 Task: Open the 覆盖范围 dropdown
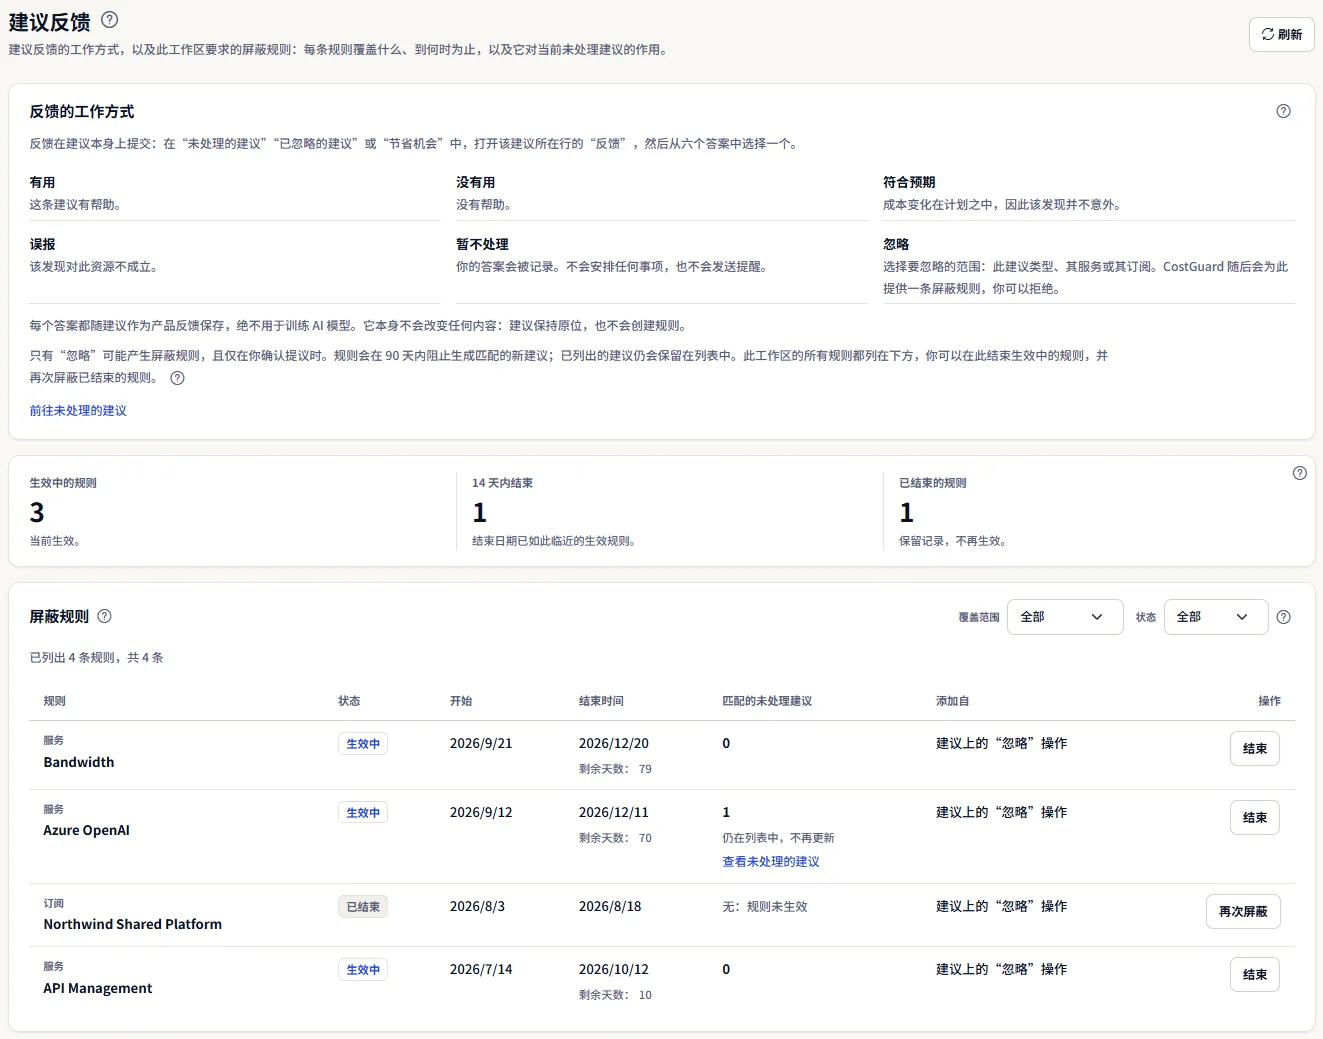[x=1065, y=617]
